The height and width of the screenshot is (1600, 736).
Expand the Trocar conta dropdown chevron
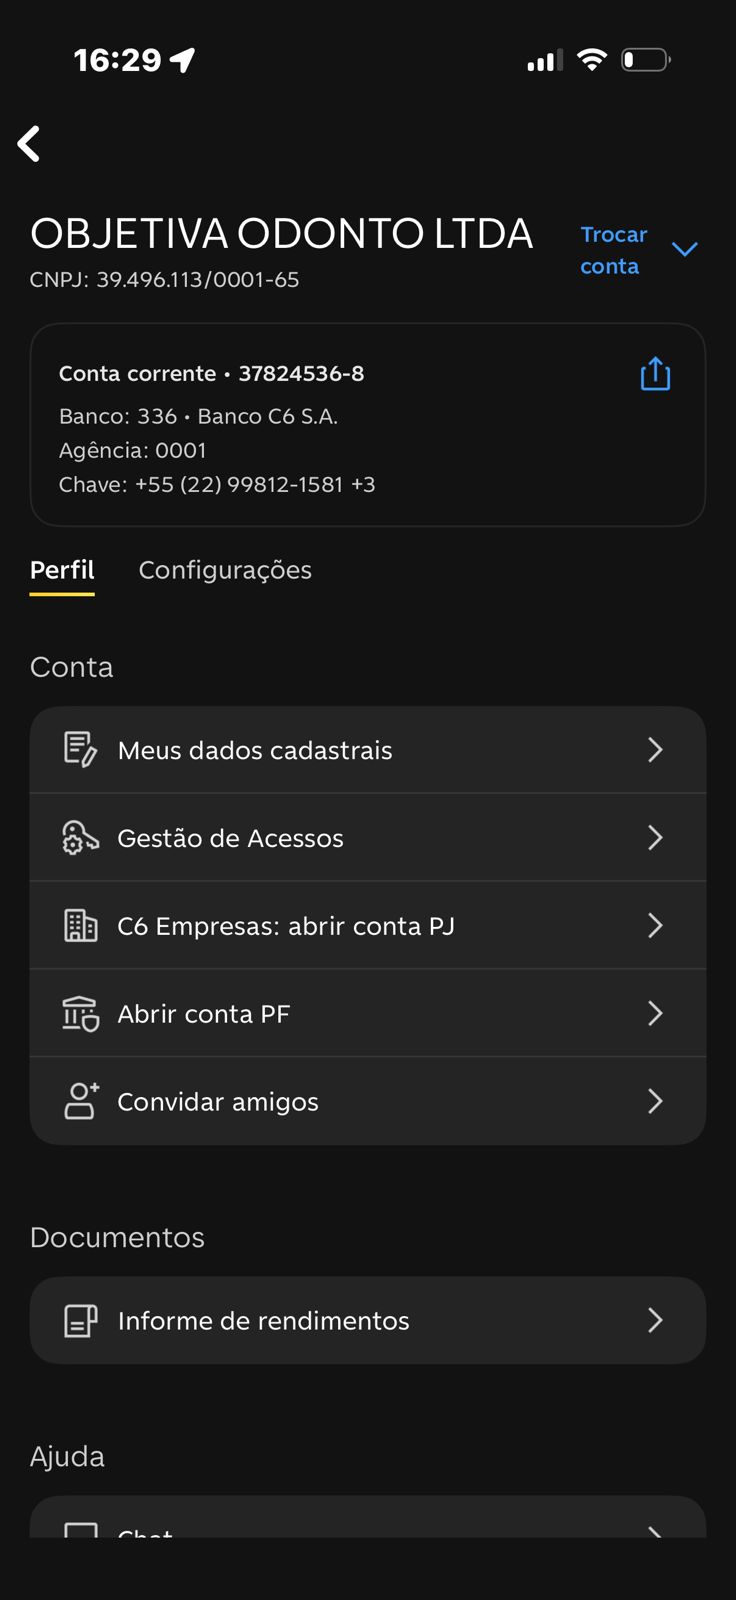point(685,249)
